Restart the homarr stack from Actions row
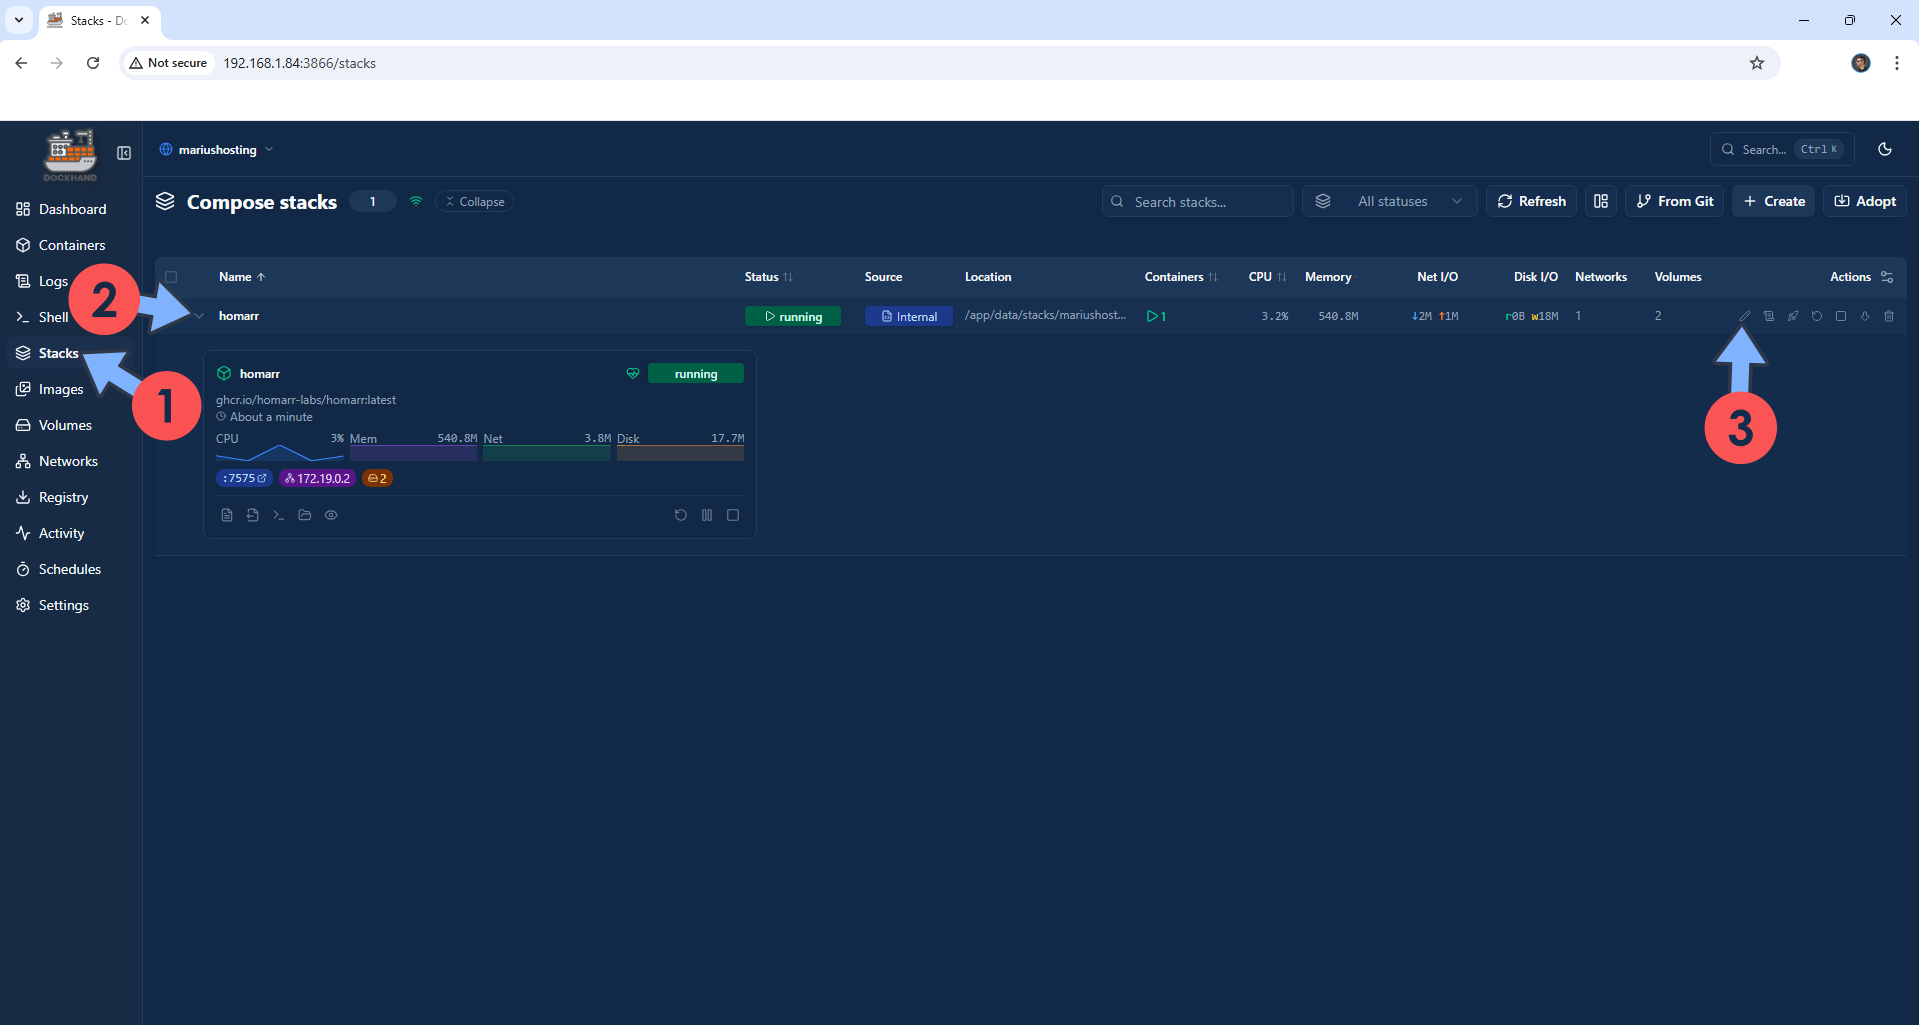Screen dimensions: 1919x1025 point(1817,316)
